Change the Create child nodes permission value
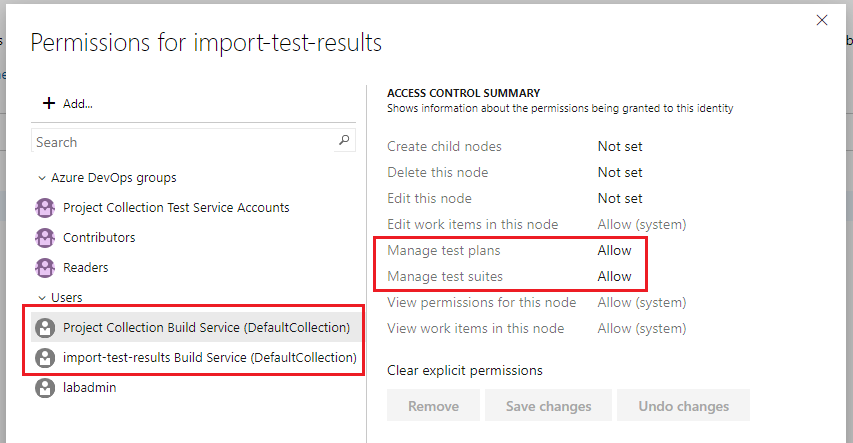 tap(620, 146)
